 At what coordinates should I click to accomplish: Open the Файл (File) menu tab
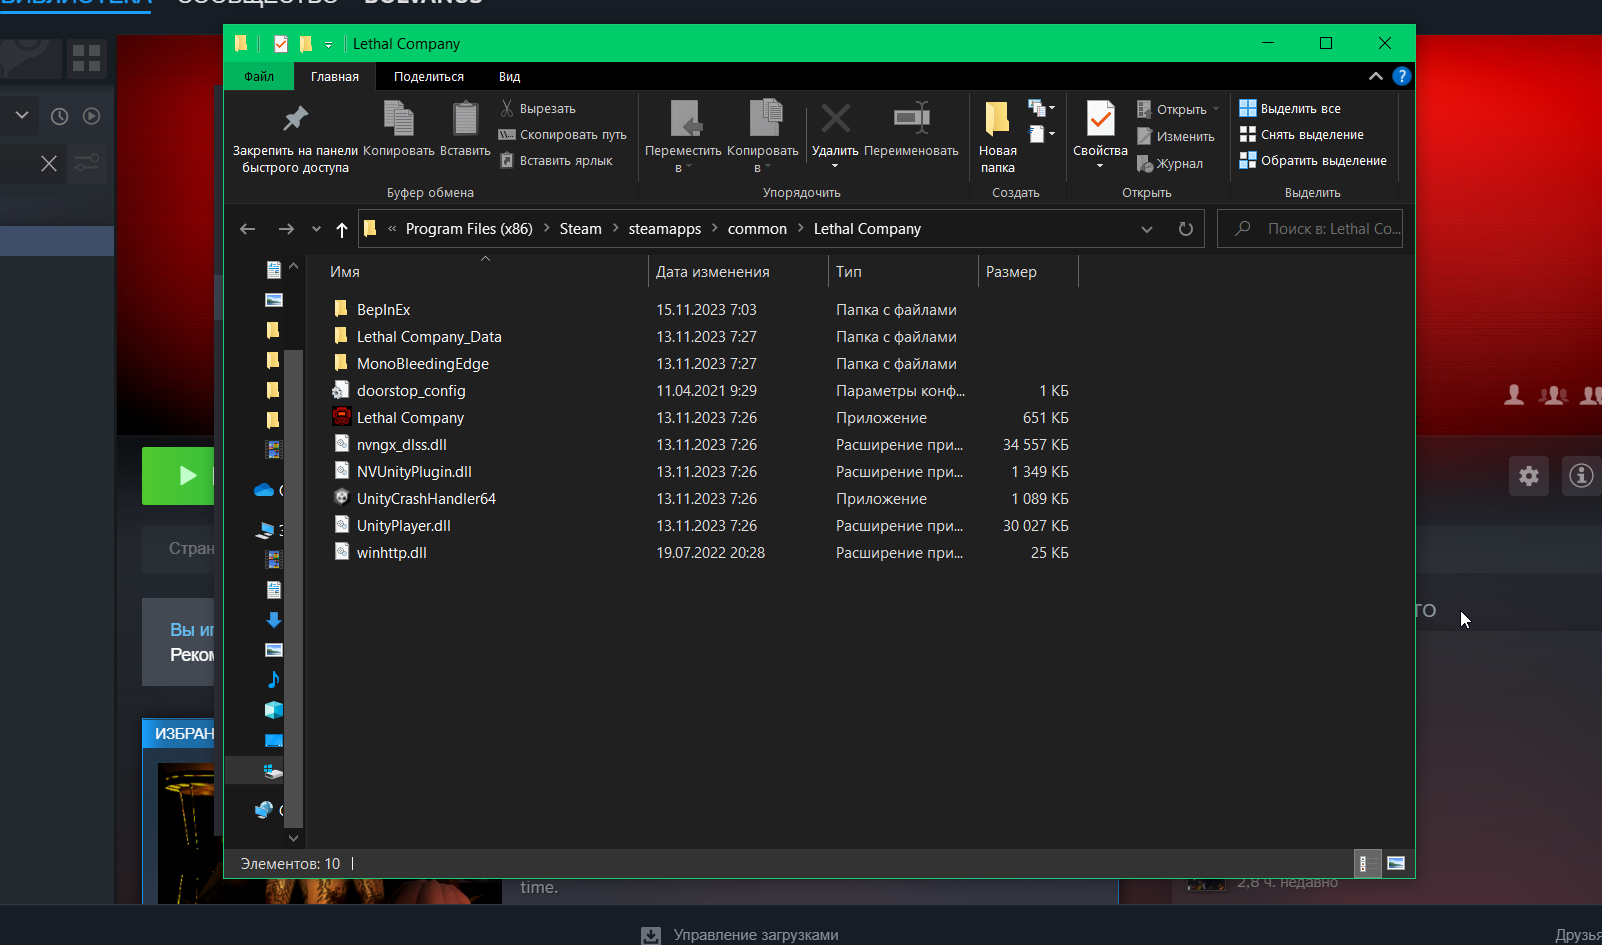(x=259, y=76)
